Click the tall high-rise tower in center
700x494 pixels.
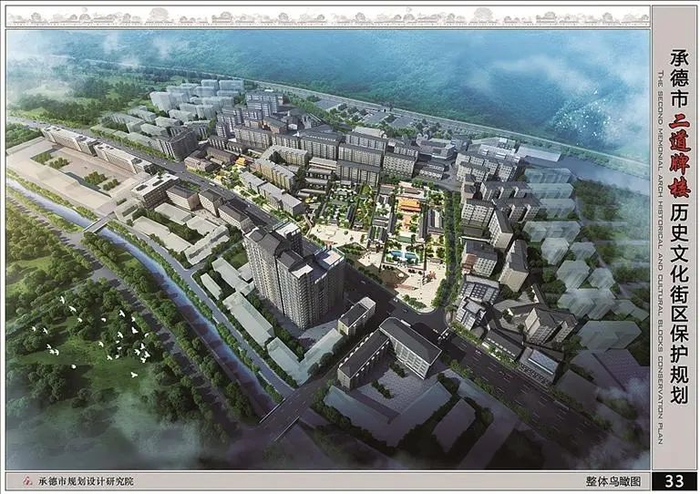[295, 276]
